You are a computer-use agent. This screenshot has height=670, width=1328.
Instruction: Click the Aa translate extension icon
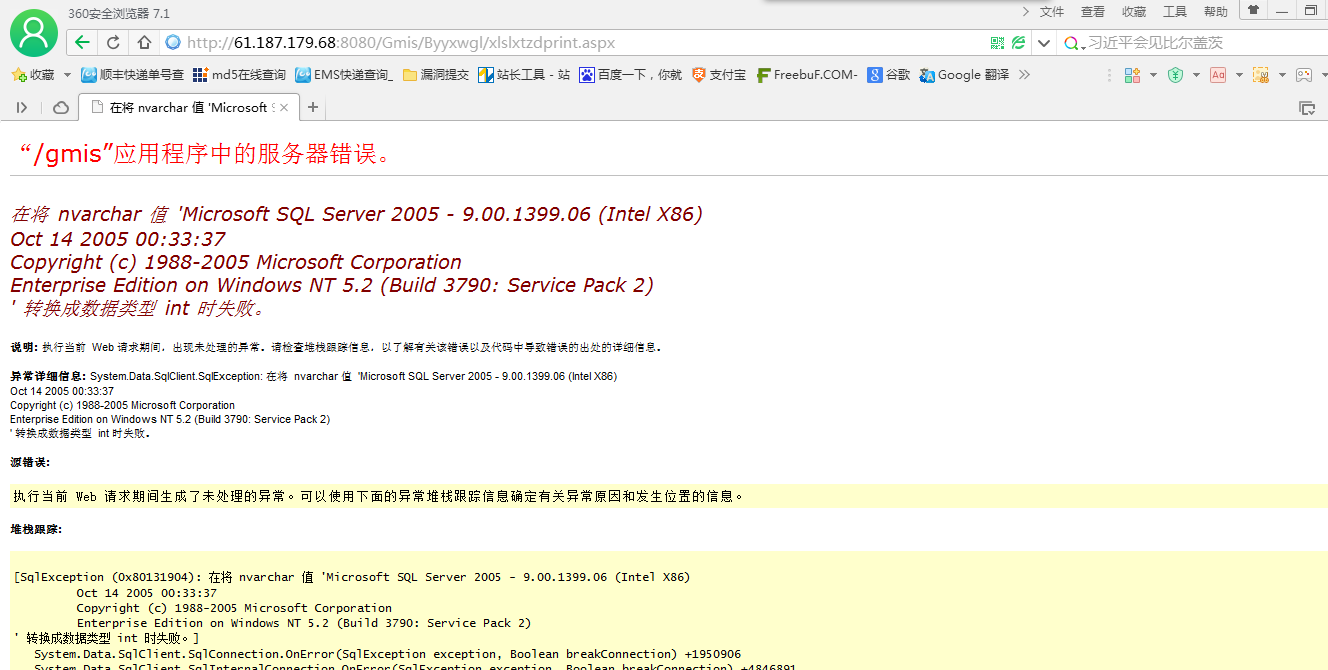click(x=1218, y=75)
